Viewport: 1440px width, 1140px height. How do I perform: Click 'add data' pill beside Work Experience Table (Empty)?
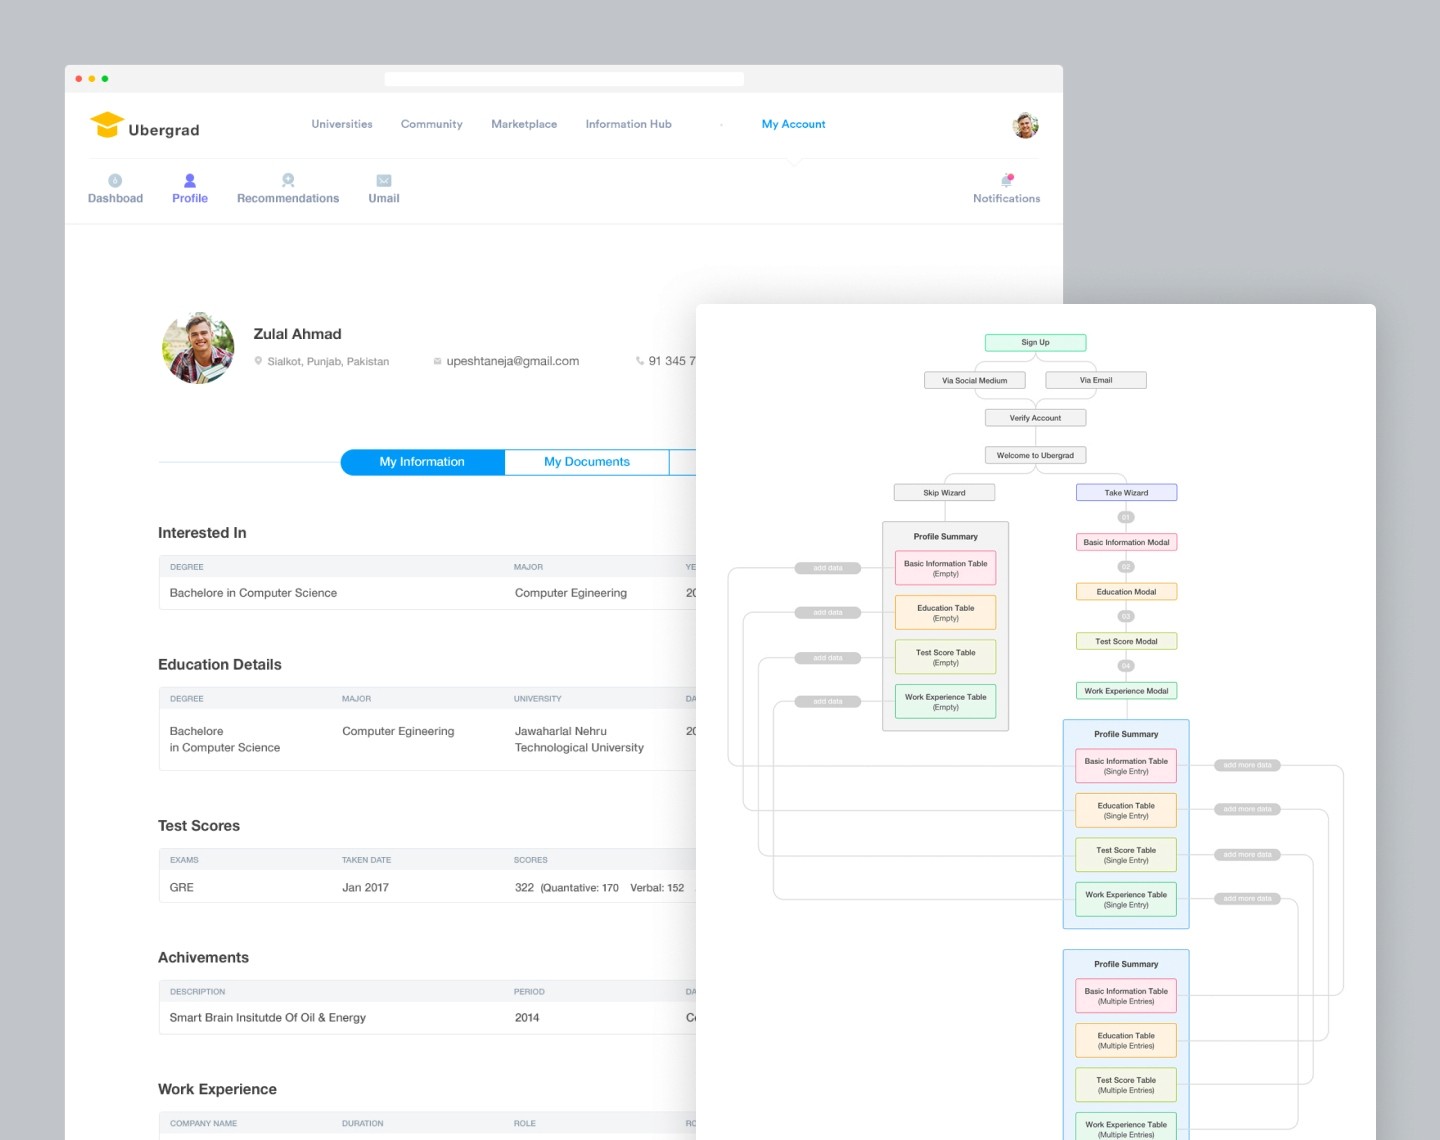click(828, 702)
